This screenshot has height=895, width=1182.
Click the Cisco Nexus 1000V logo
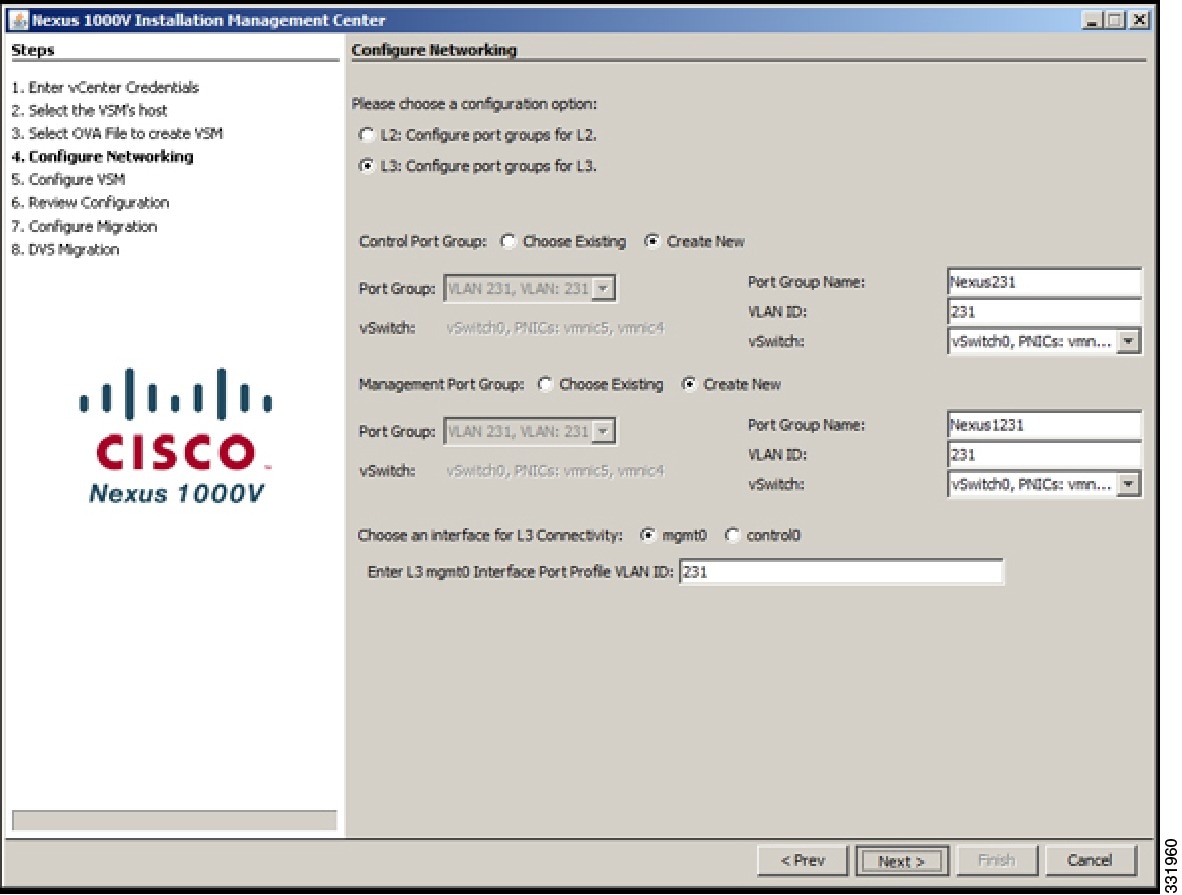click(x=176, y=436)
